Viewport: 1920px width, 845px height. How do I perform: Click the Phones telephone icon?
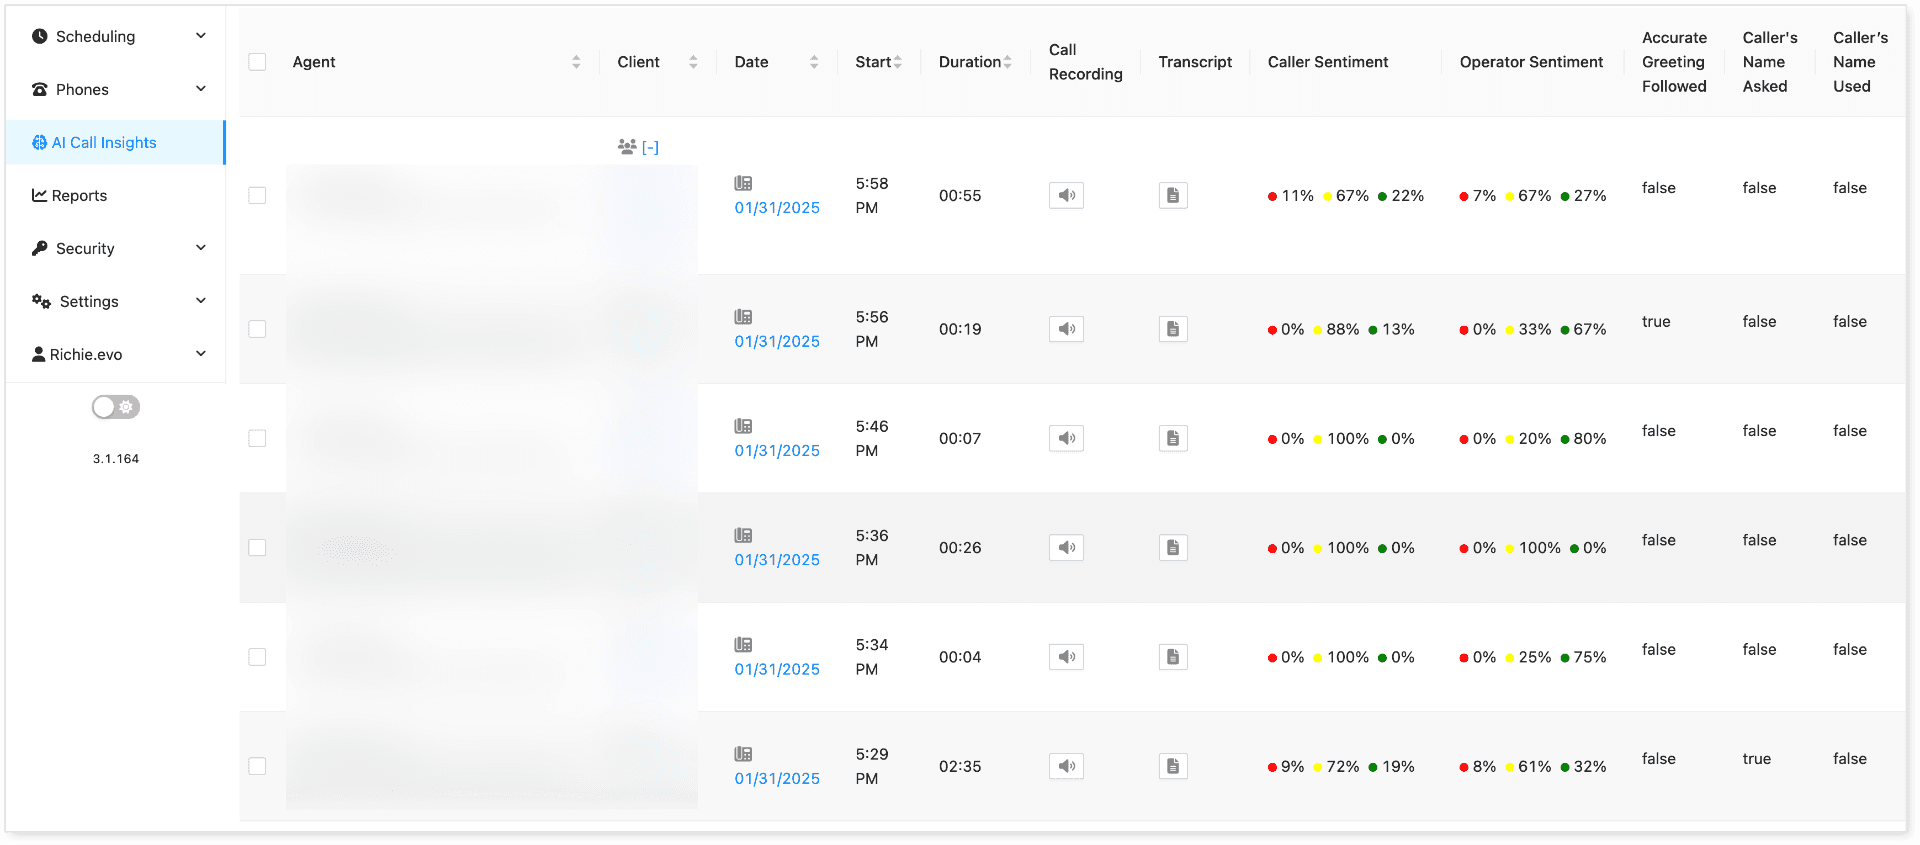coord(40,89)
